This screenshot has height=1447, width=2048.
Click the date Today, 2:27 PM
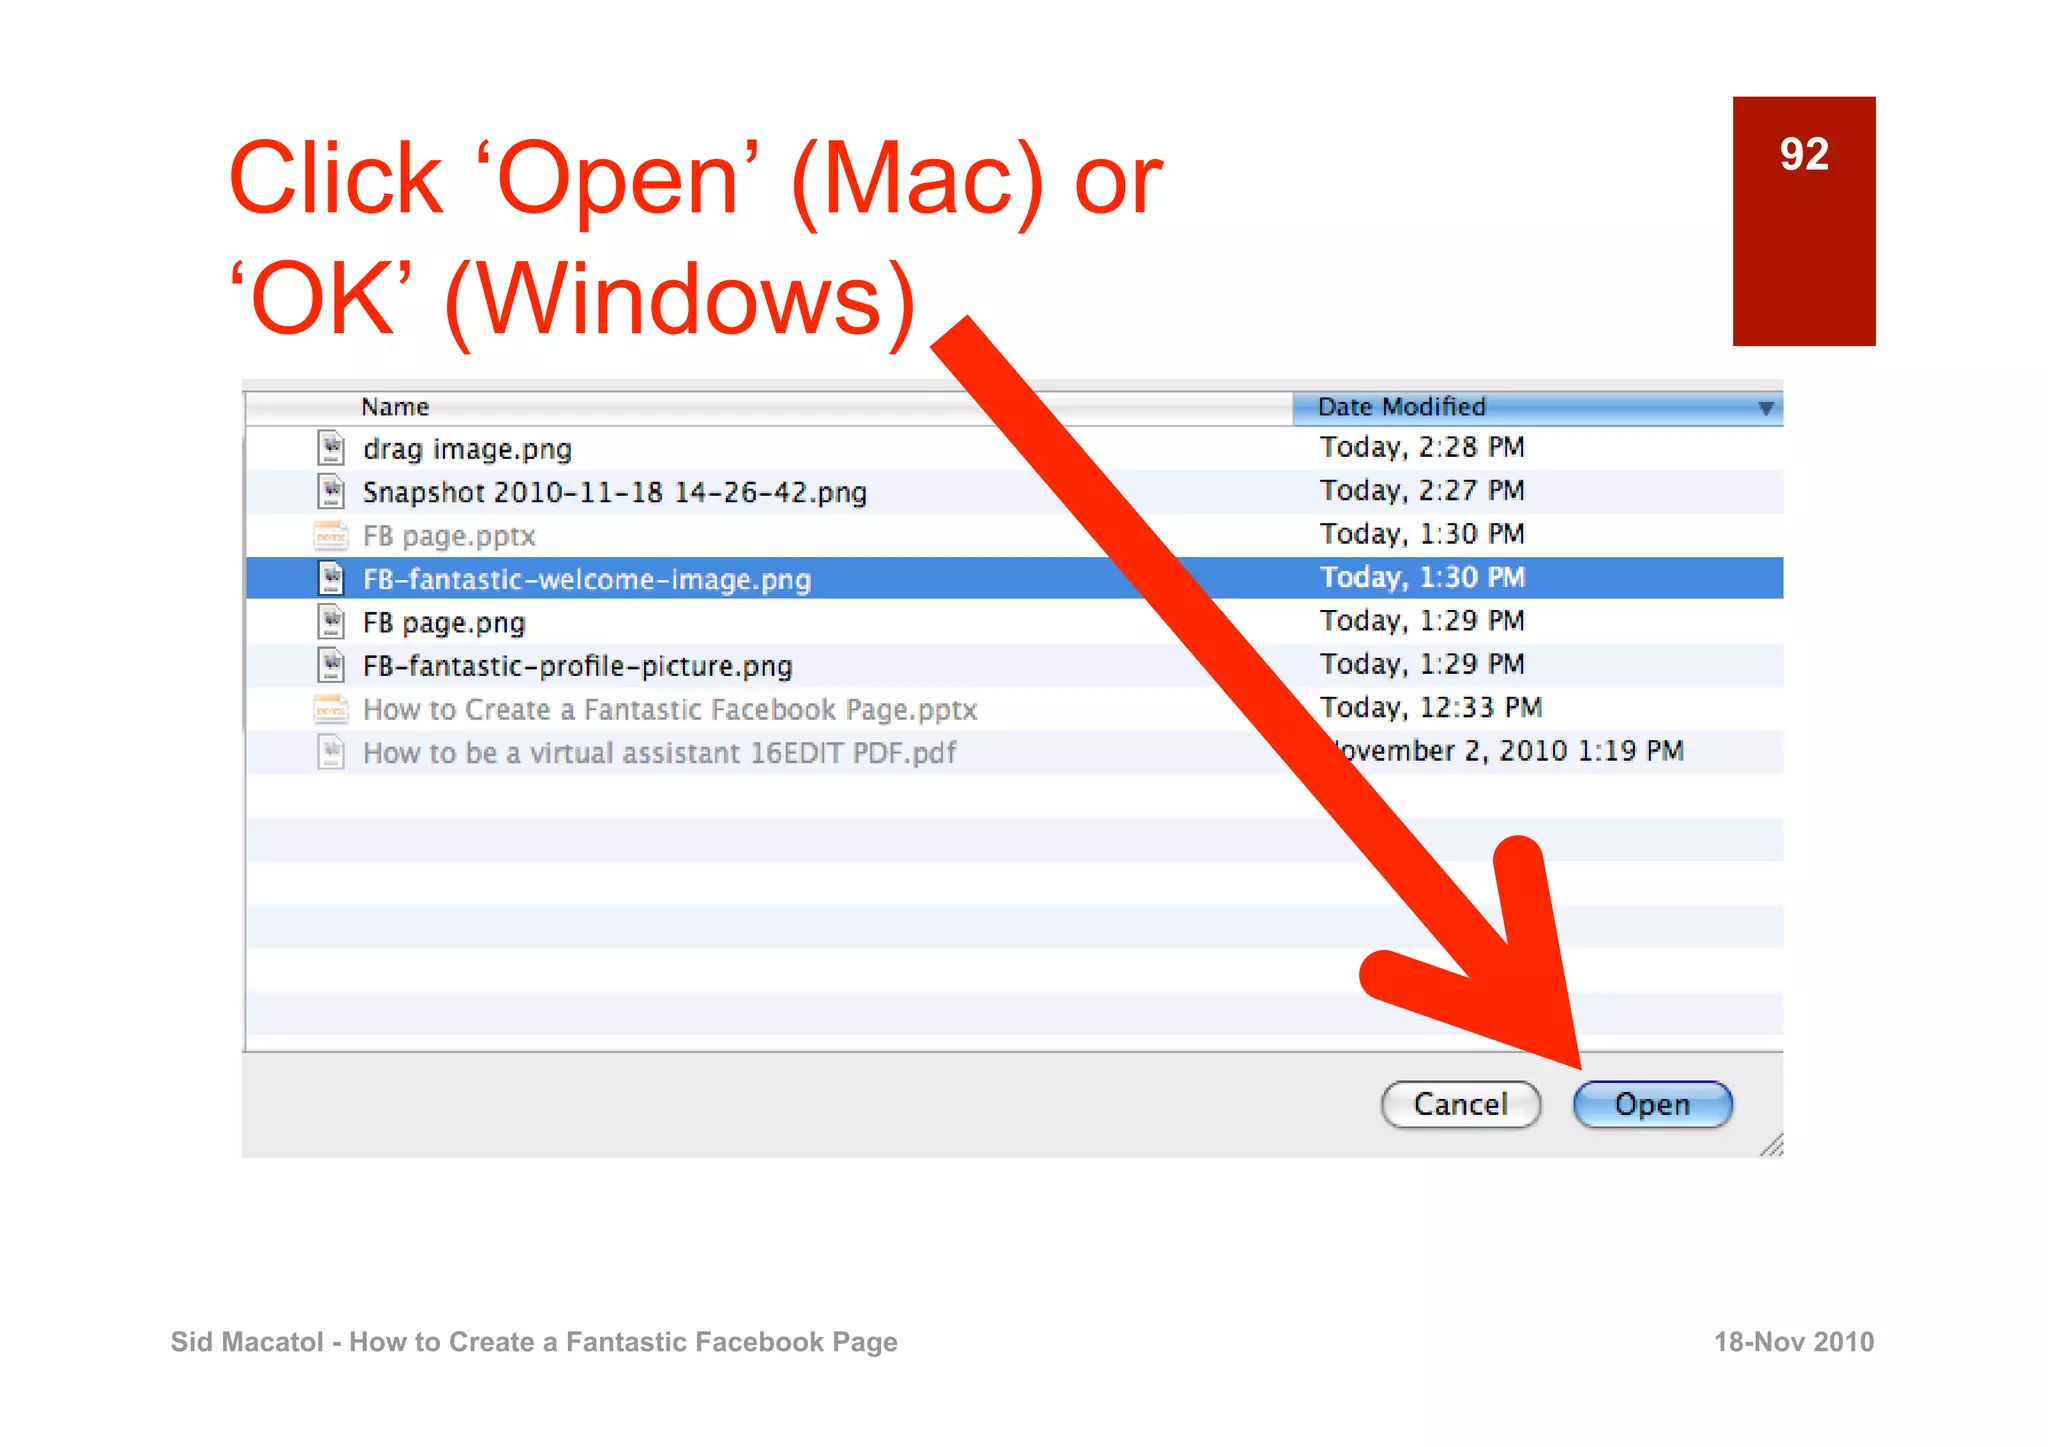[1422, 490]
